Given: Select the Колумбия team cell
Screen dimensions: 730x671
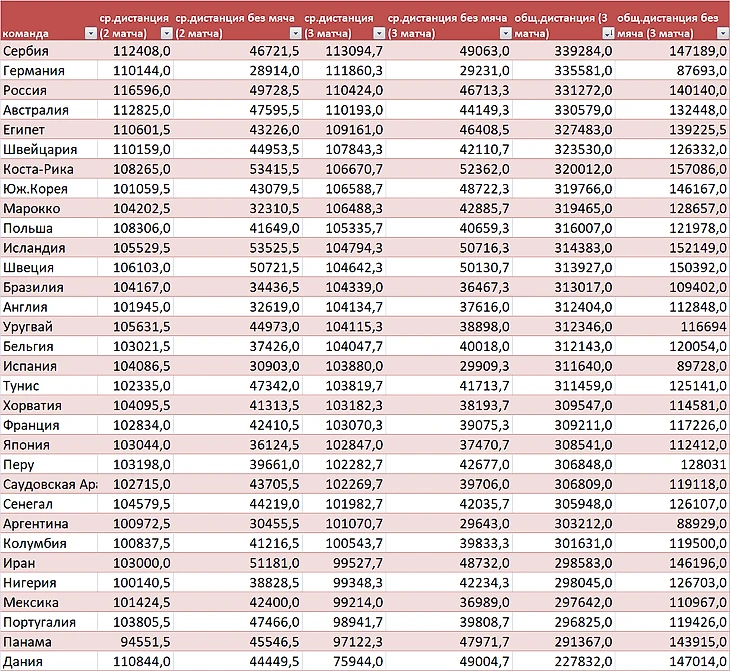Looking at the screenshot, I should click(48, 543).
